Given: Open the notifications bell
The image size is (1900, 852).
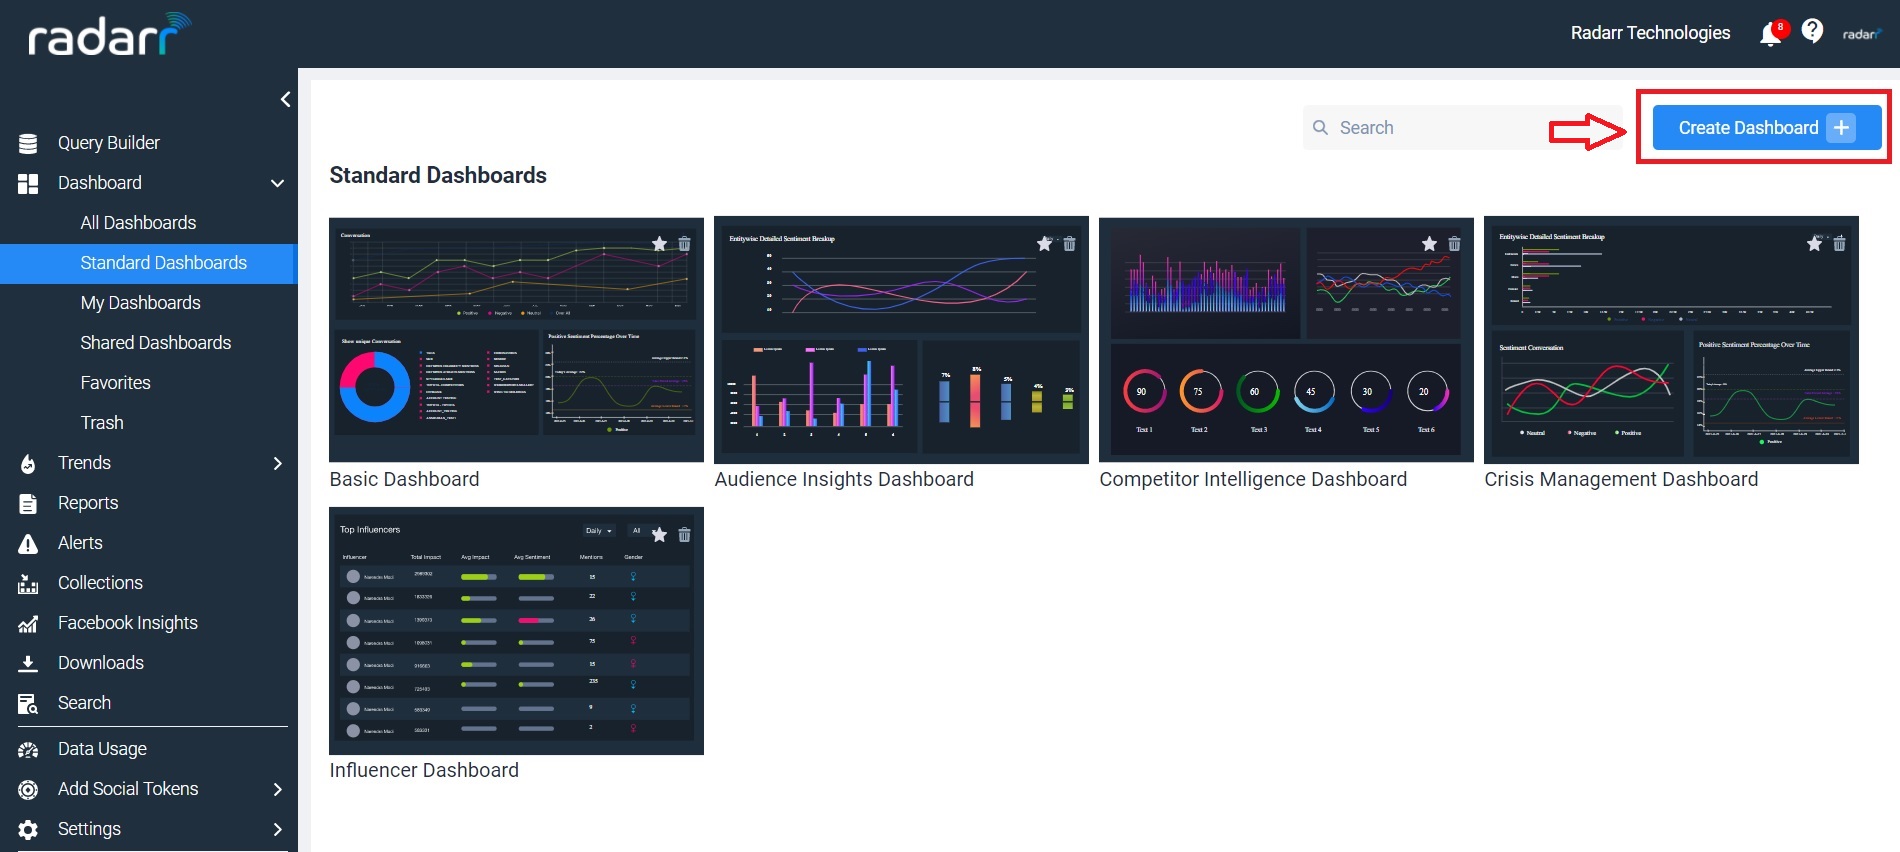Looking at the screenshot, I should point(1770,34).
